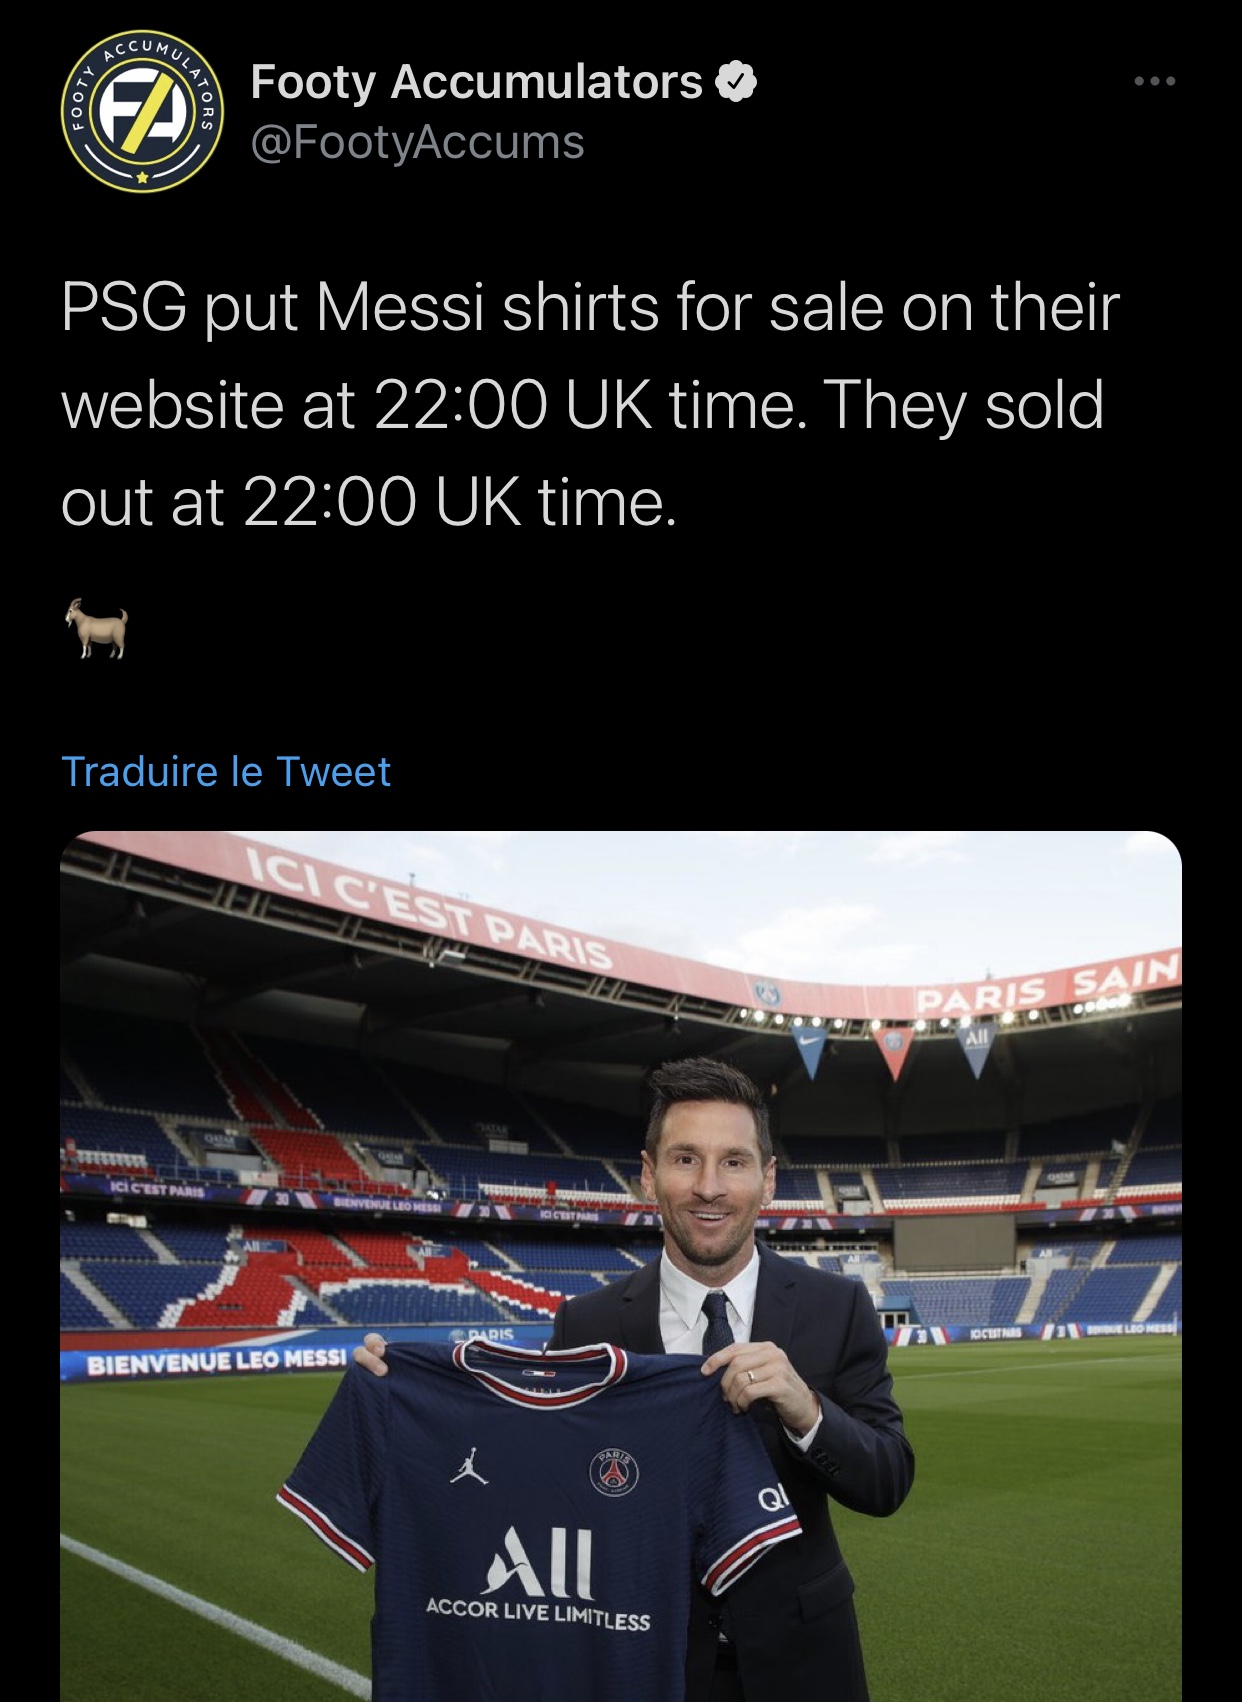1242x1702 pixels.
Task: Tap the white collar stripe of the shirt
Action: point(538,1362)
